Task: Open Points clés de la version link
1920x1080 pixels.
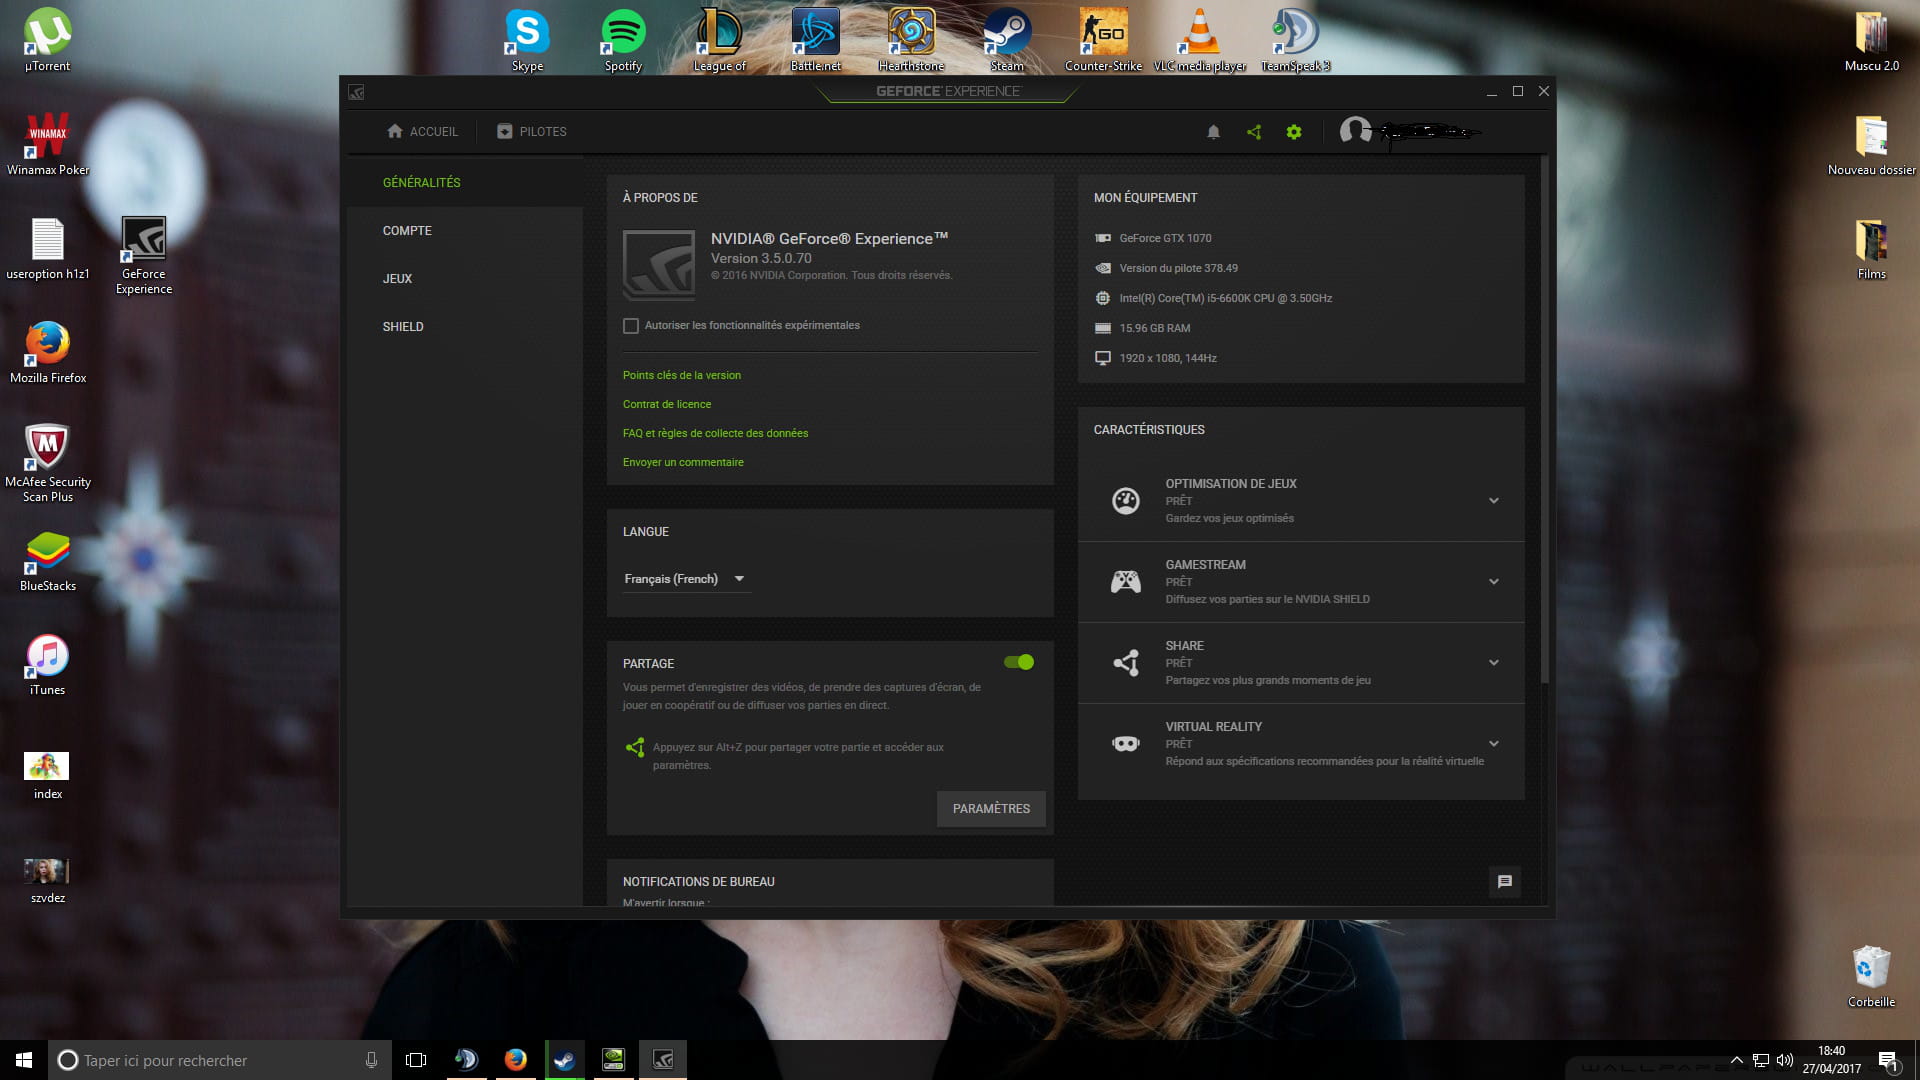Action: tap(682, 376)
